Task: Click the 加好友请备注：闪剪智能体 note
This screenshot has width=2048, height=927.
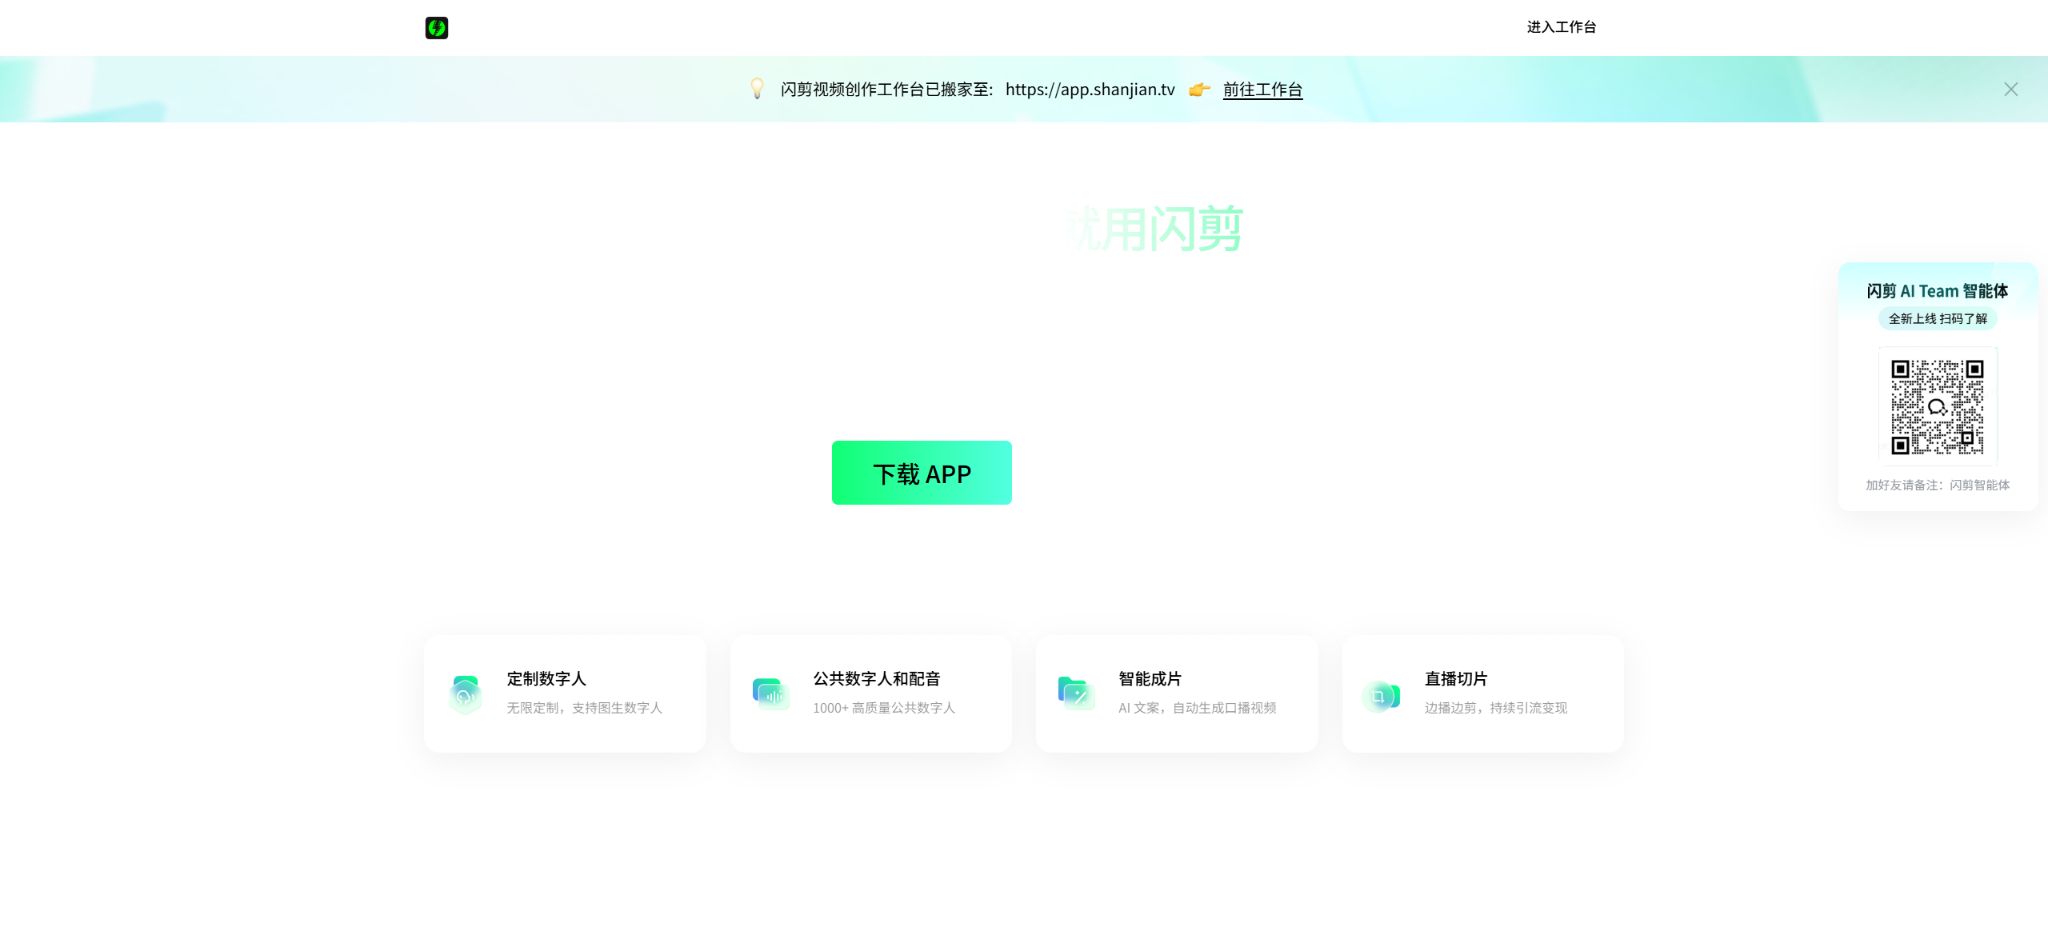Action: click(1937, 485)
